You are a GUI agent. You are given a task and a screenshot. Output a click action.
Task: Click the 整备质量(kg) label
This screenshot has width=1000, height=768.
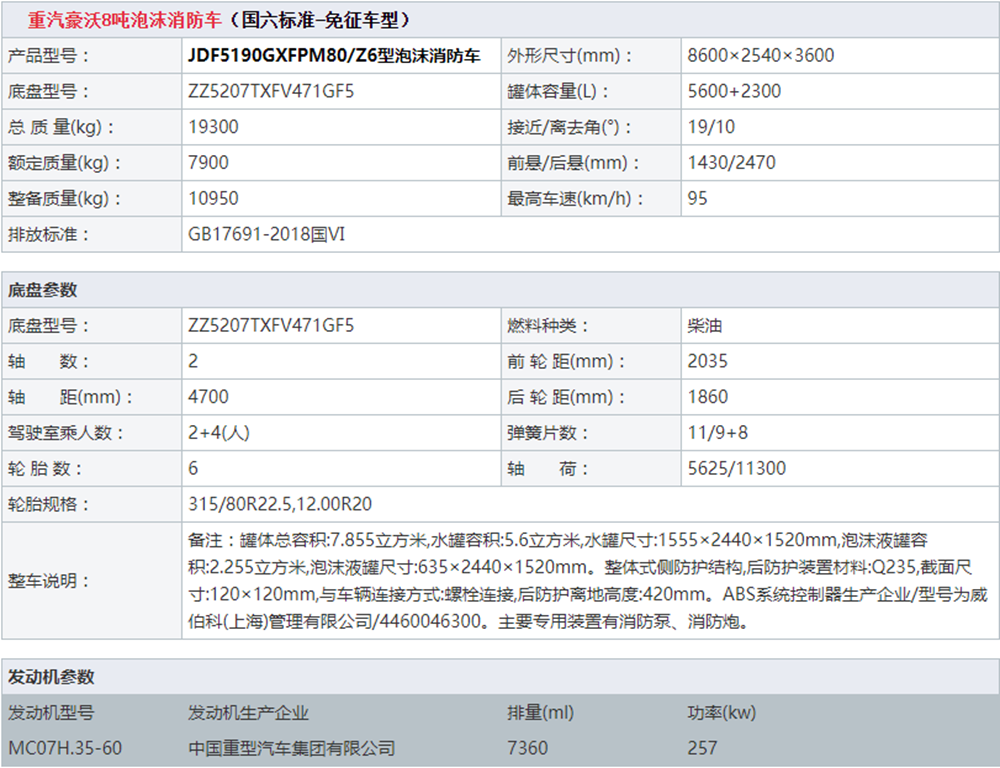[64, 199]
